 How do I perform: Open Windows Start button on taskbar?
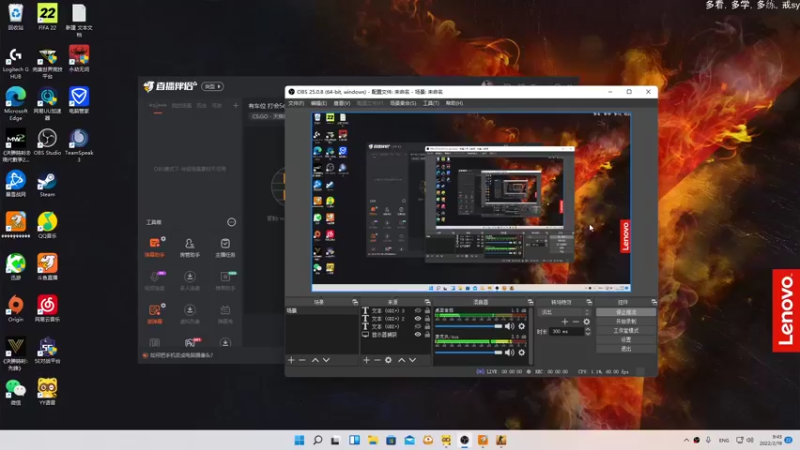(x=299, y=440)
